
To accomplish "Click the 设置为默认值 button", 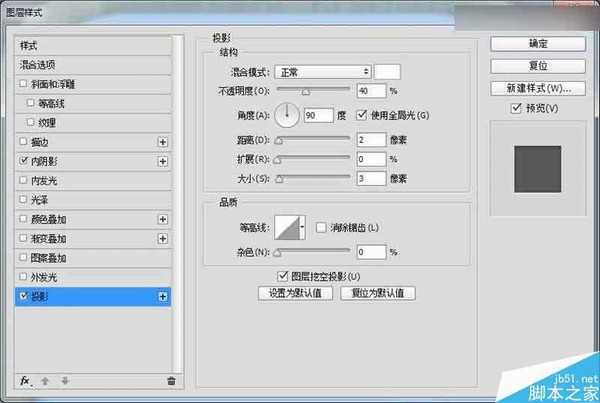I will pyautogui.click(x=294, y=294).
